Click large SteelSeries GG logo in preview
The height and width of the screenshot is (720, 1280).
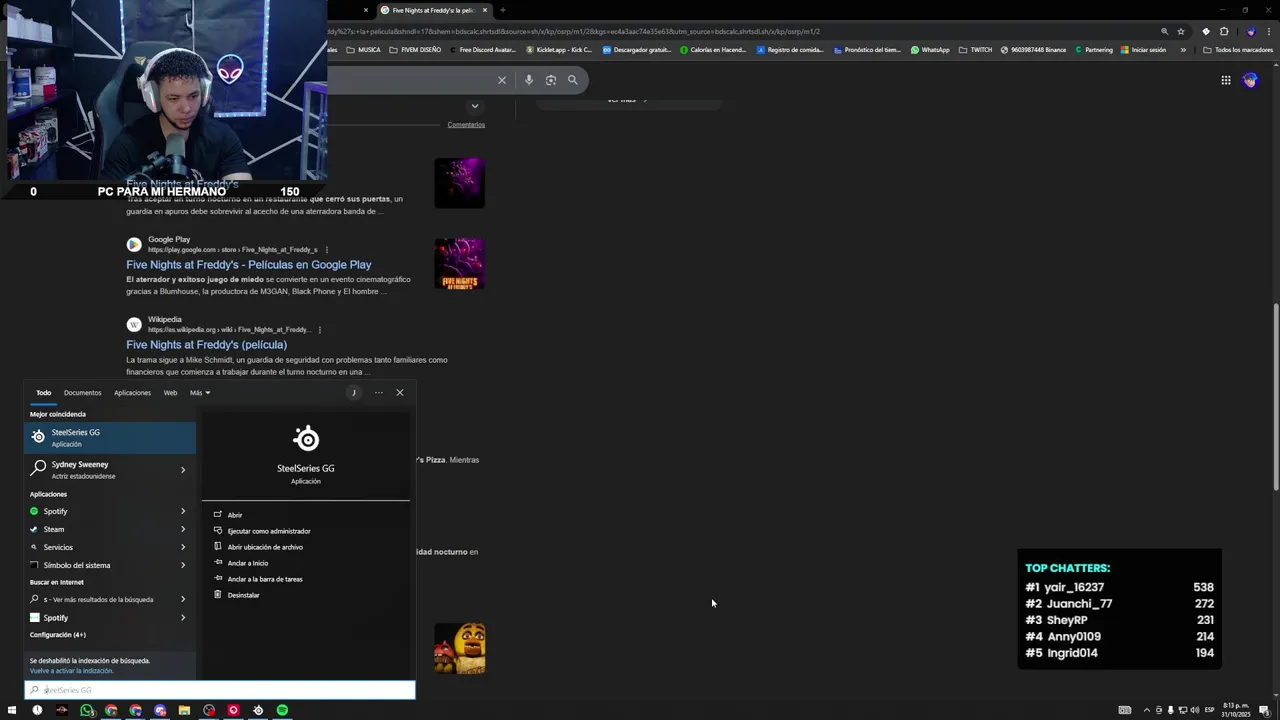pos(306,438)
